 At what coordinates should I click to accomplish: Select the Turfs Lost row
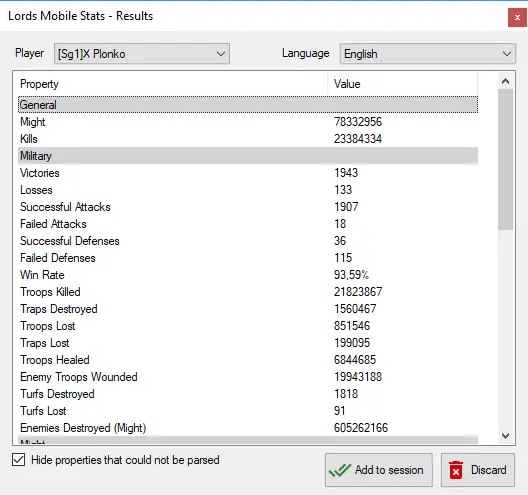pos(248,411)
